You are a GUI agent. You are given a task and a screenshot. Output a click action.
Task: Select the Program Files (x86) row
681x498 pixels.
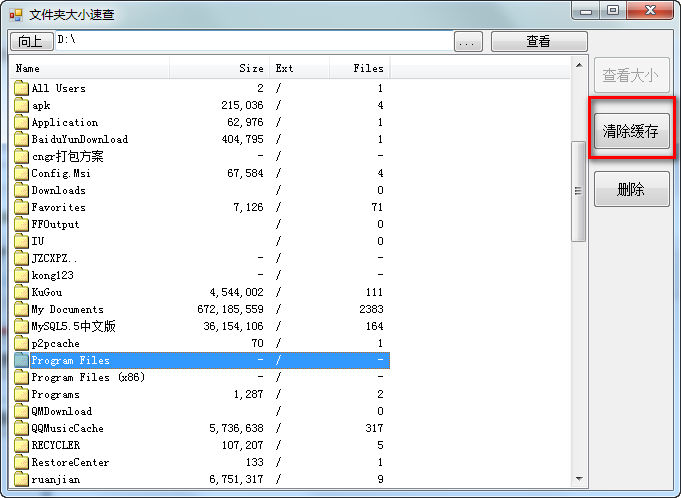(200, 377)
